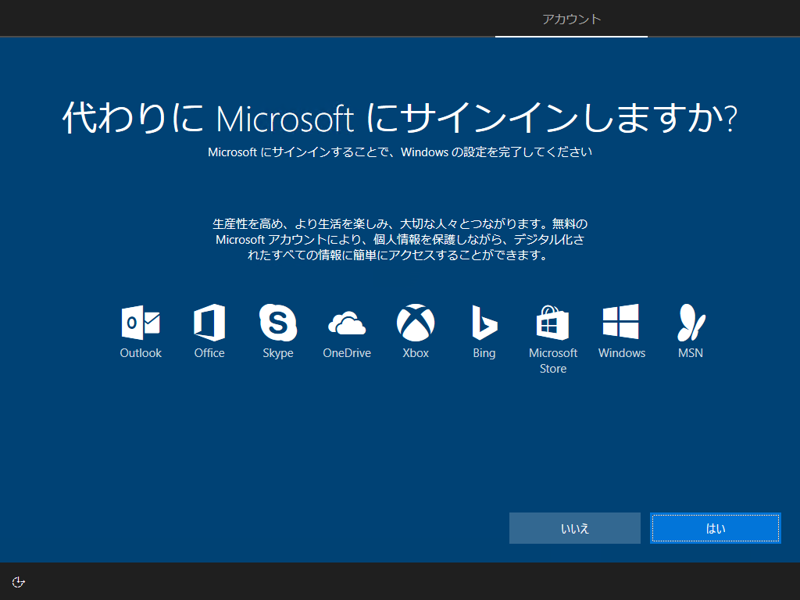Click the subtitle Microsoft にサインインすることで
Viewport: 800px width, 600px height.
(x=400, y=152)
